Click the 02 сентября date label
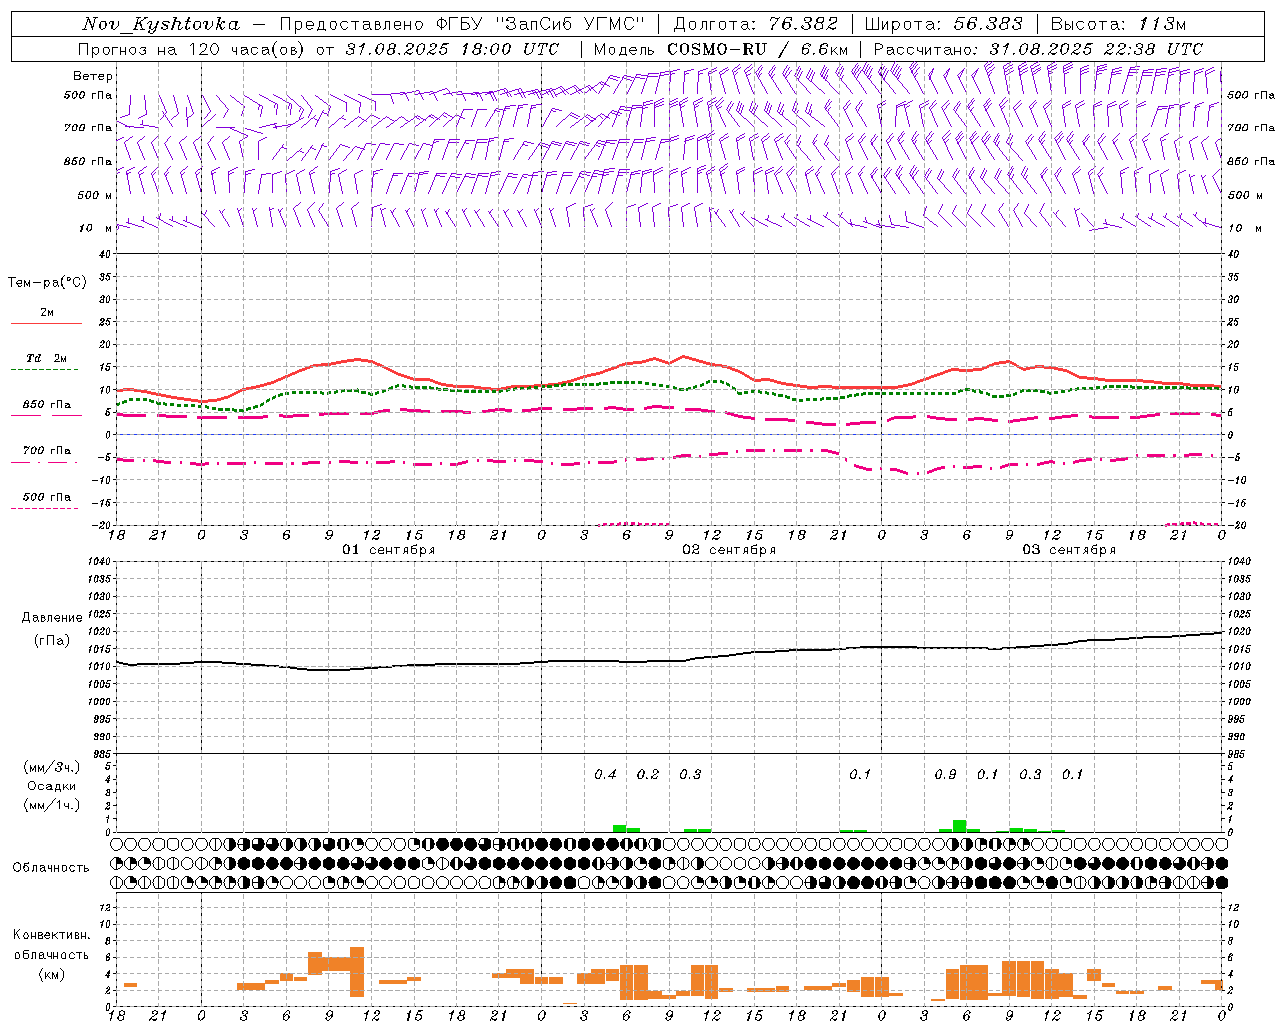 pos(729,550)
